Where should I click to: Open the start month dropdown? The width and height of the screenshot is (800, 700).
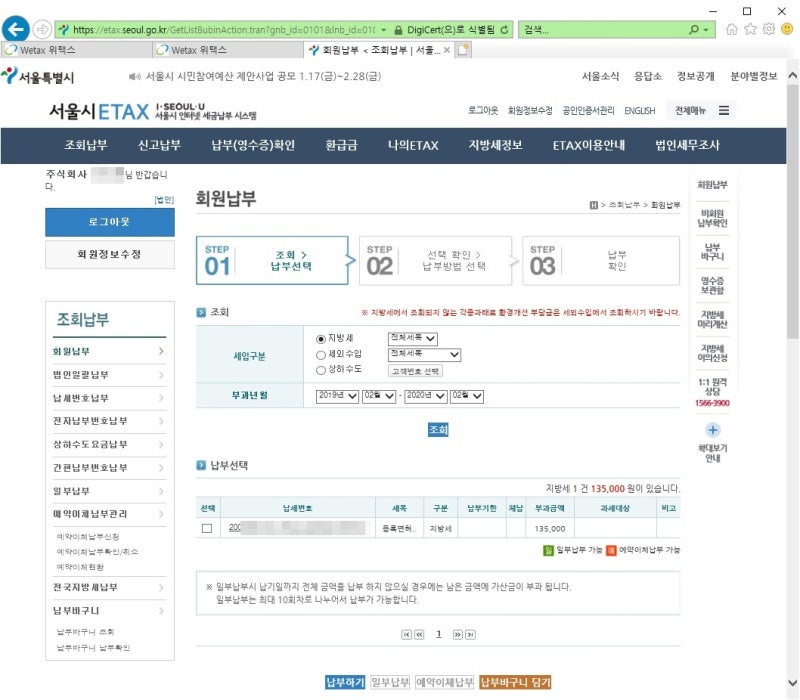coord(379,396)
